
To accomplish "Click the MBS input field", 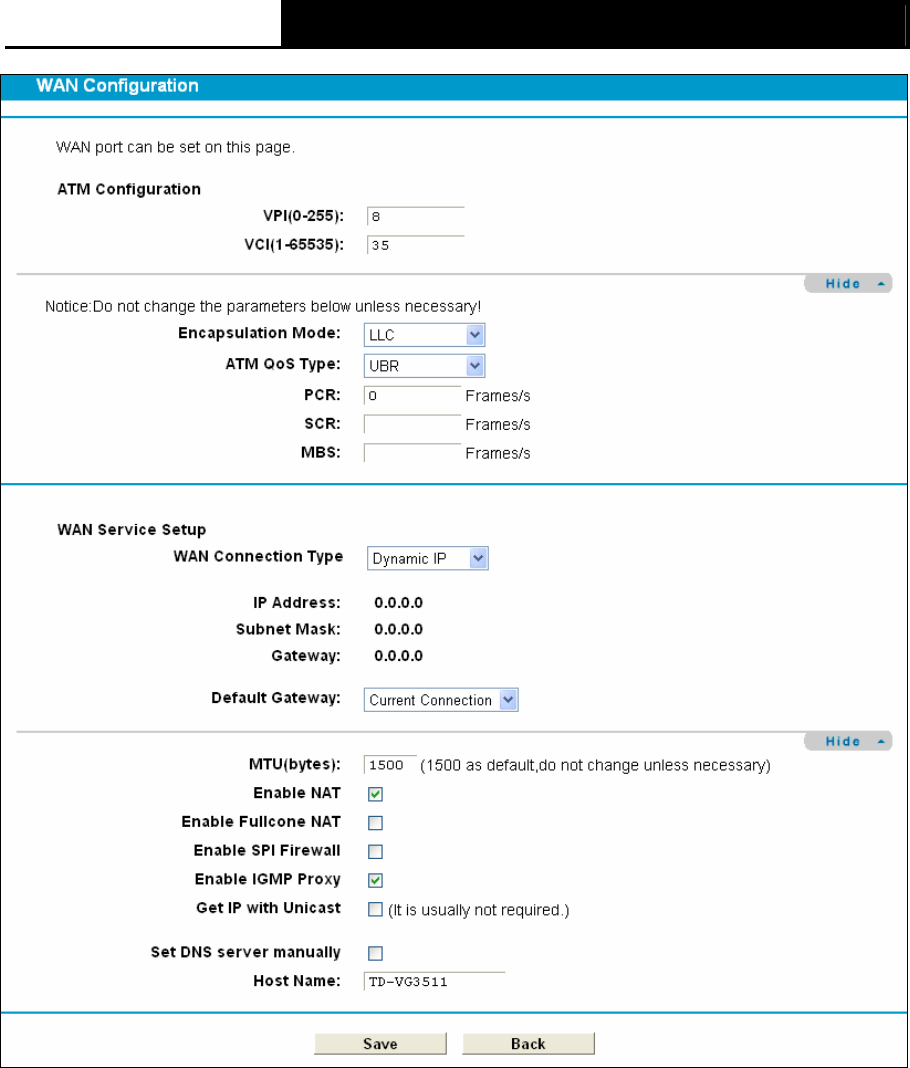I will click(413, 453).
